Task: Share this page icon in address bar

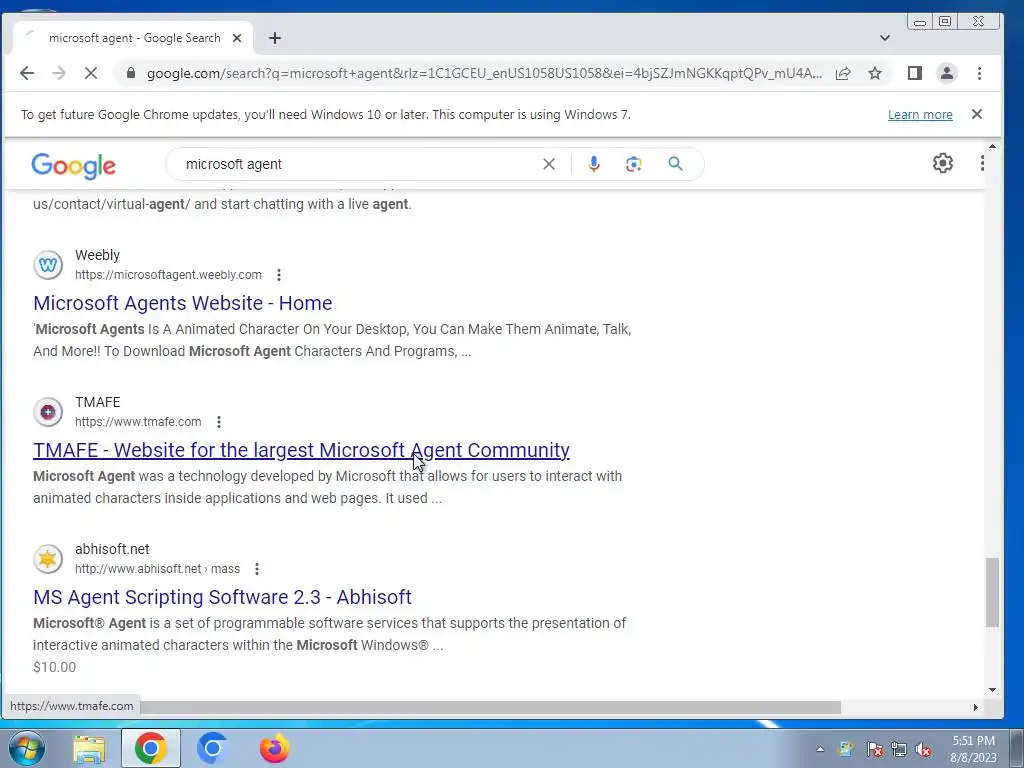Action: tap(843, 73)
